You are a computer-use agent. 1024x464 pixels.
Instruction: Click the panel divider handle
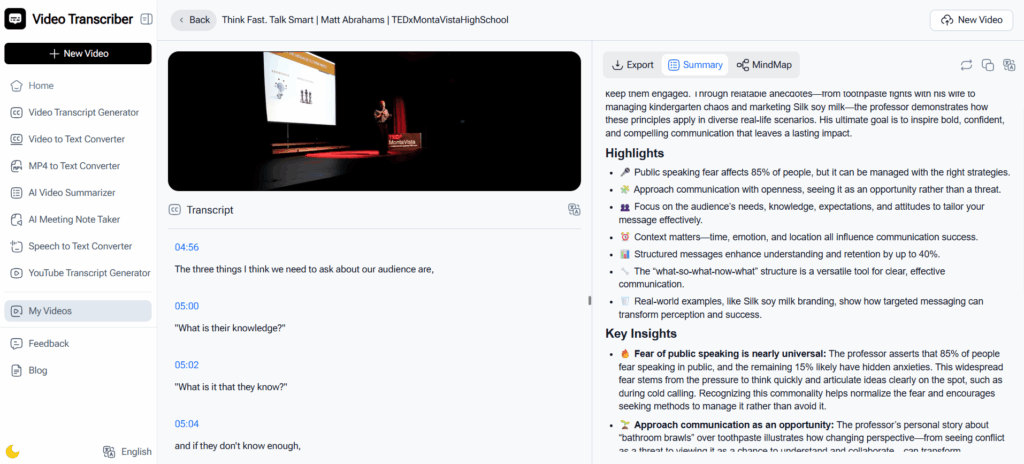click(x=590, y=300)
